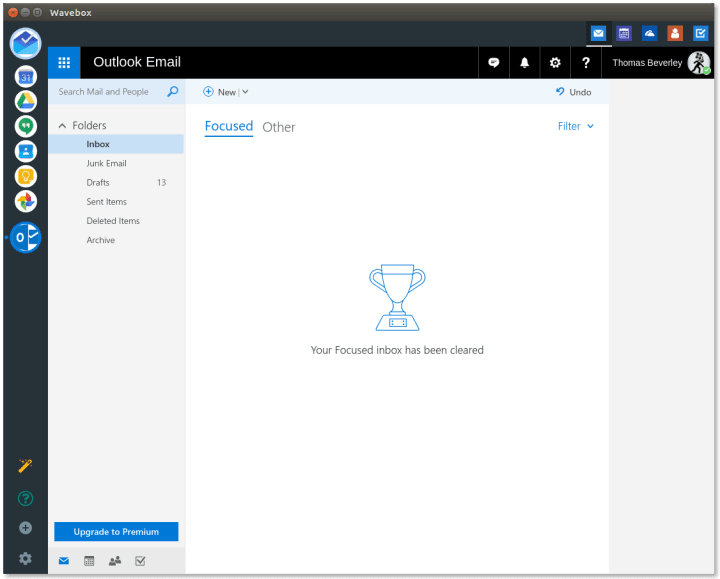Click the Outlook Email title

[x=137, y=62]
